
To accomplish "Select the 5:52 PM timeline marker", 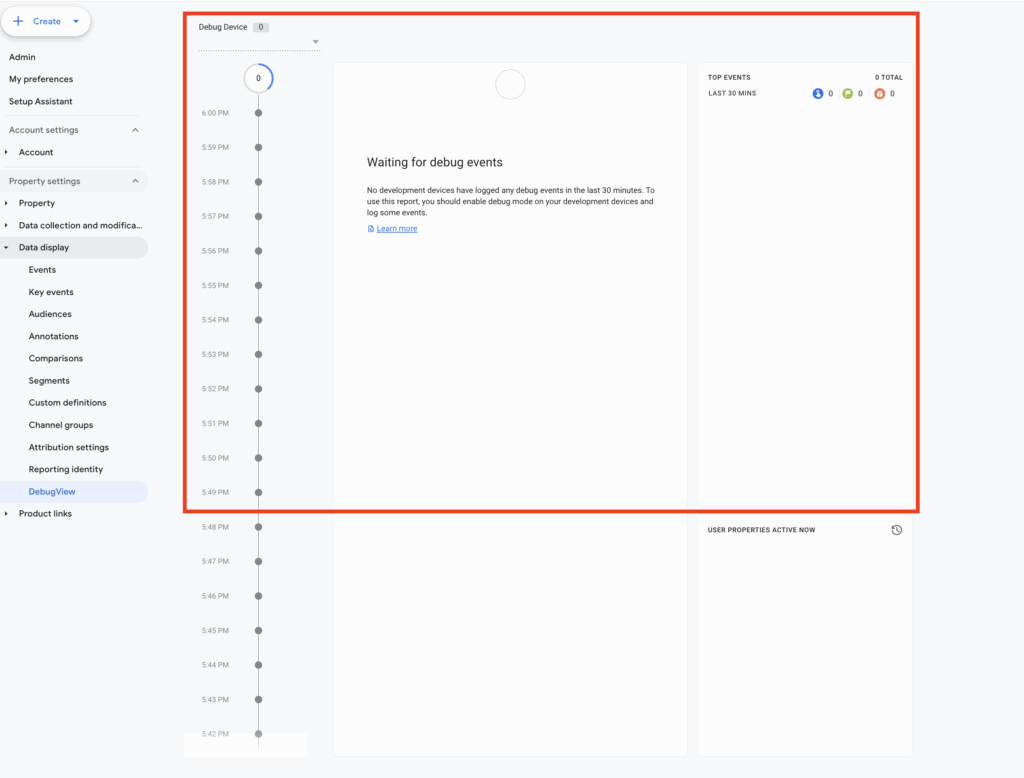I will pos(259,389).
